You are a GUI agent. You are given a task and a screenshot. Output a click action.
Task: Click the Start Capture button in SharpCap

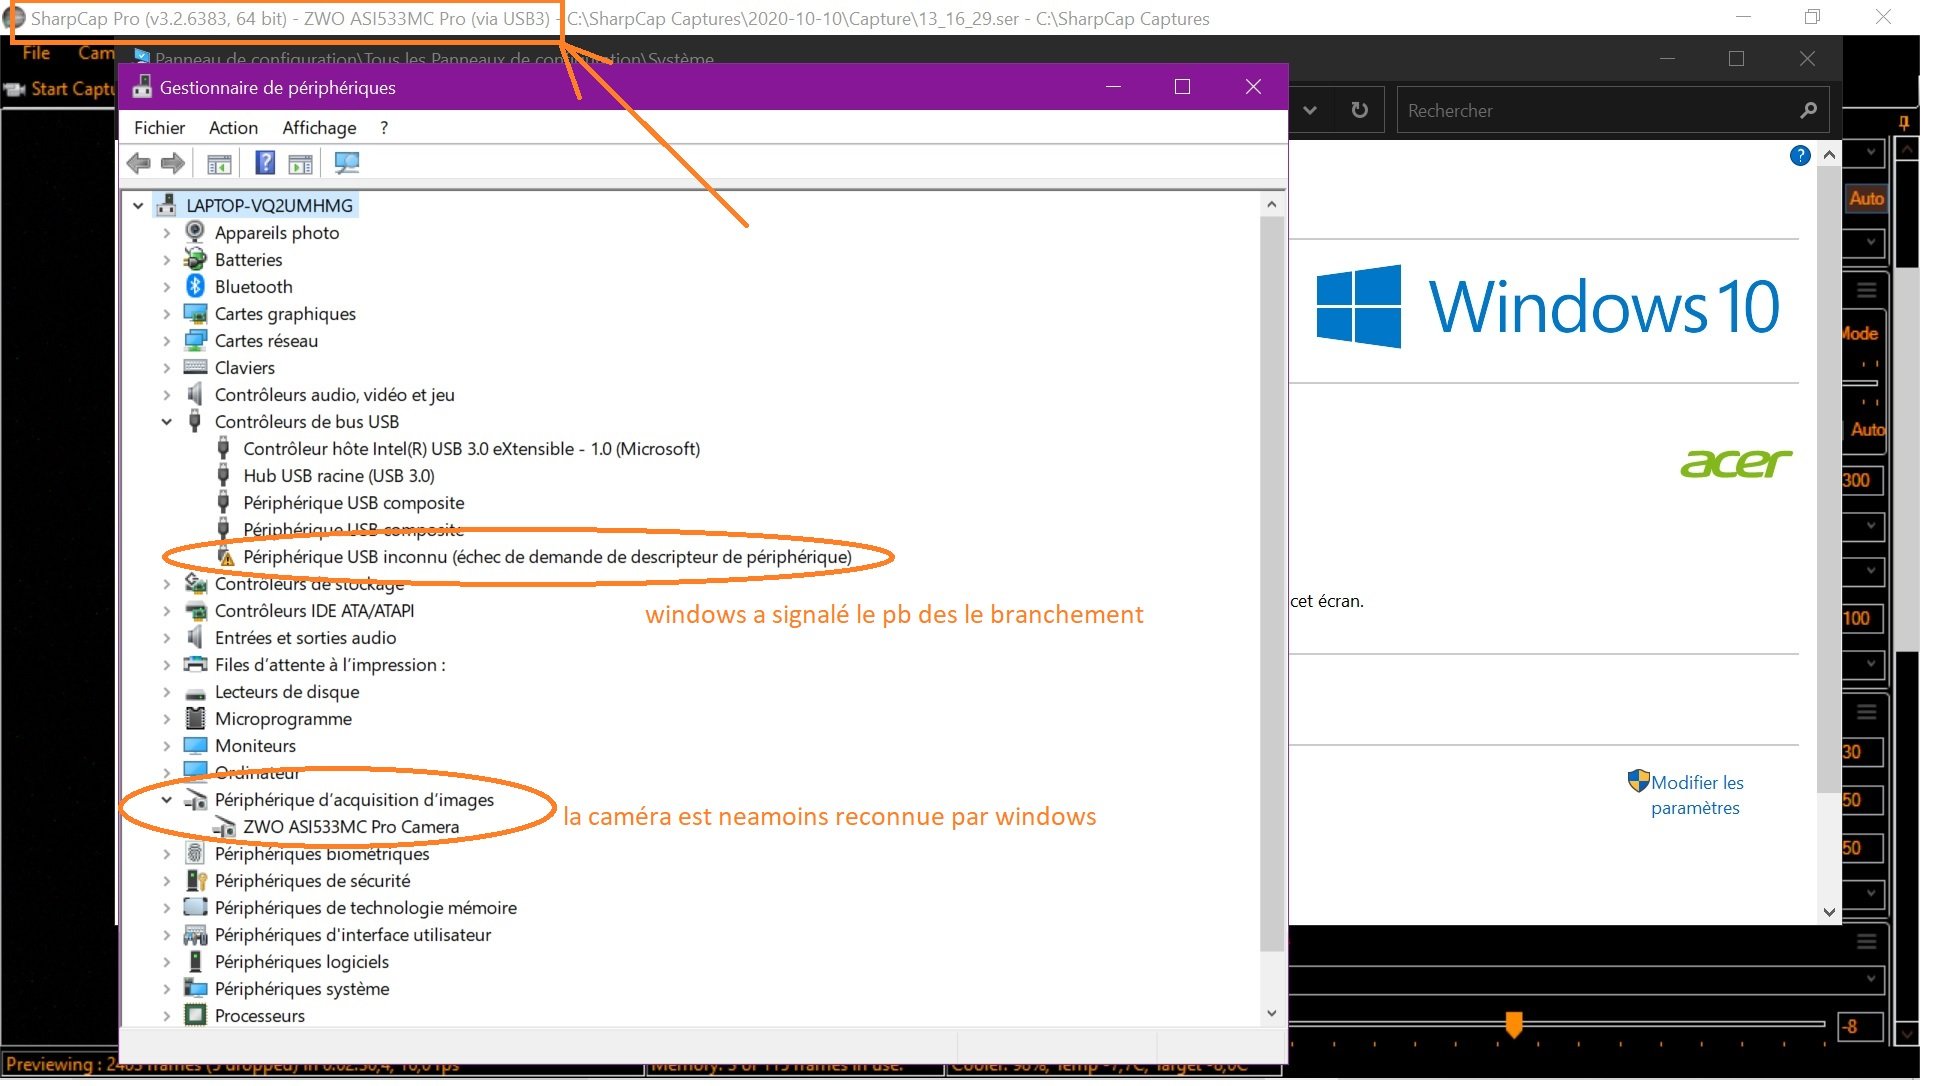tap(62, 89)
